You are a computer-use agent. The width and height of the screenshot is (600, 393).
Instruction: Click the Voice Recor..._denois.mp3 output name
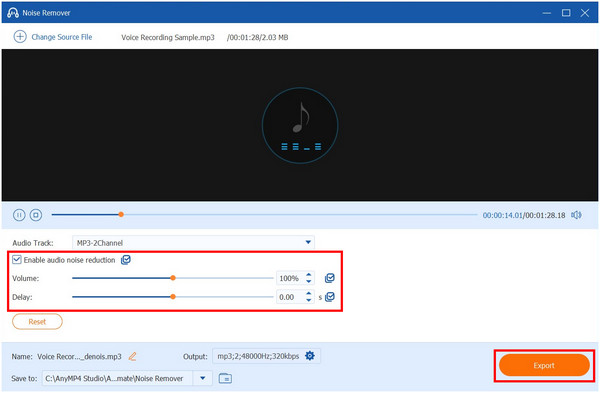[x=79, y=357]
